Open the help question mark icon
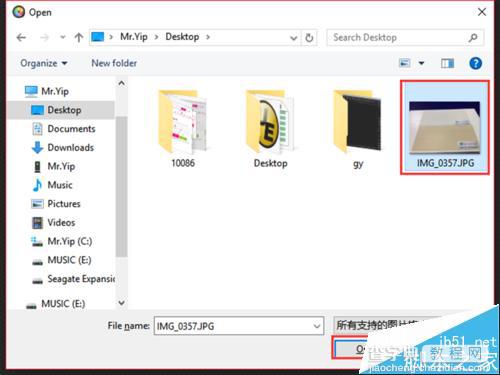 coord(476,63)
